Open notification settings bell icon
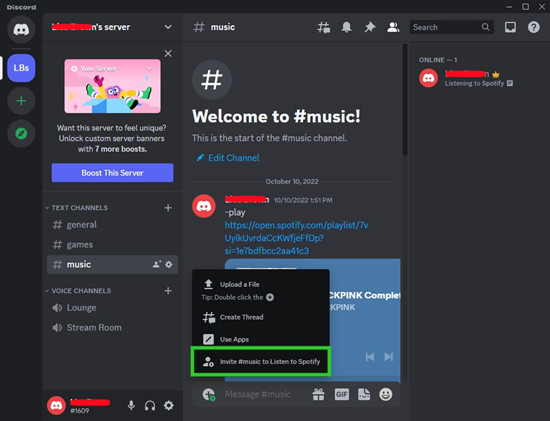The width and height of the screenshot is (550, 421). pos(347,27)
